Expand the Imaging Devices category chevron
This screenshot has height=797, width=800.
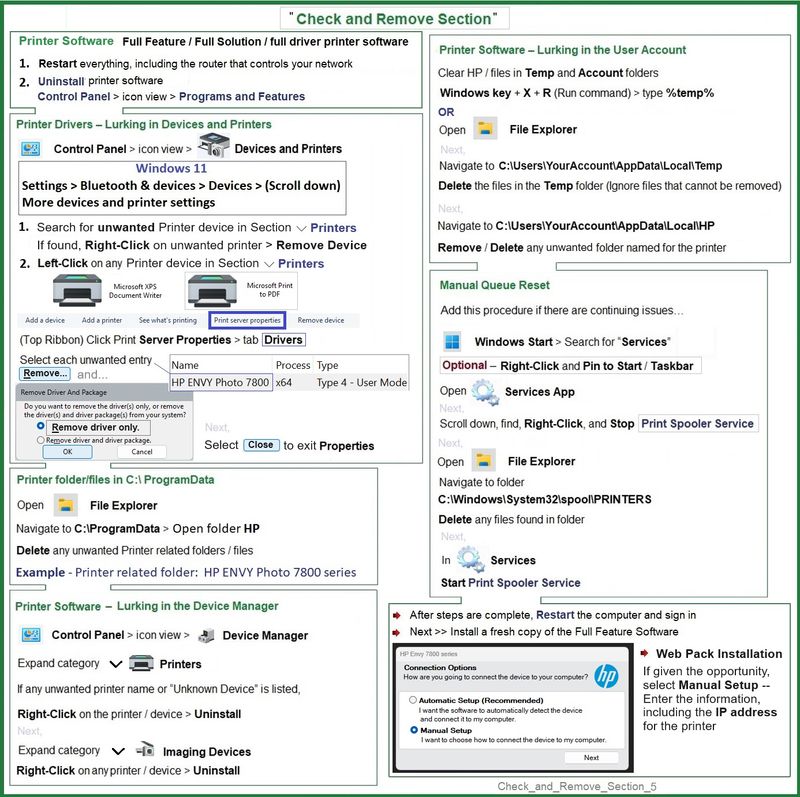118,751
